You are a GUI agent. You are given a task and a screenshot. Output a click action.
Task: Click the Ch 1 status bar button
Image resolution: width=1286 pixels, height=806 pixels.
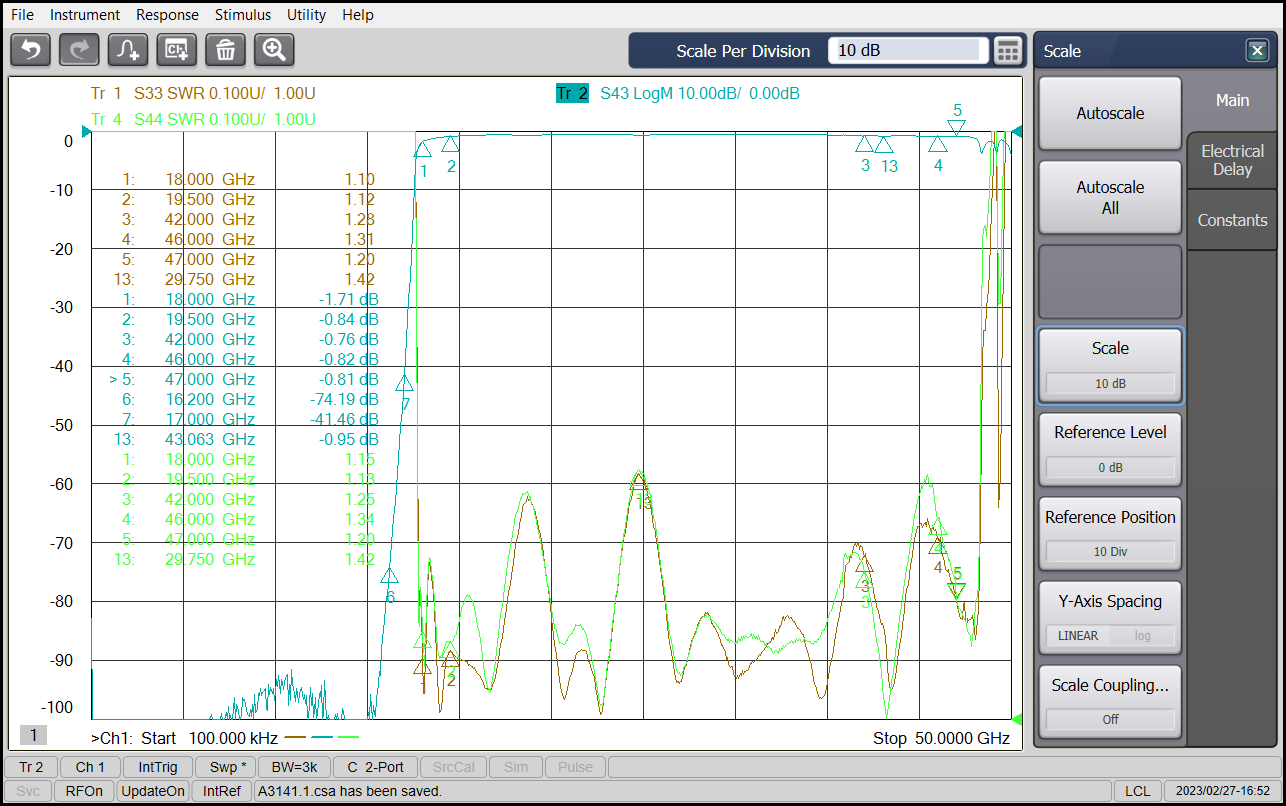[x=90, y=767]
